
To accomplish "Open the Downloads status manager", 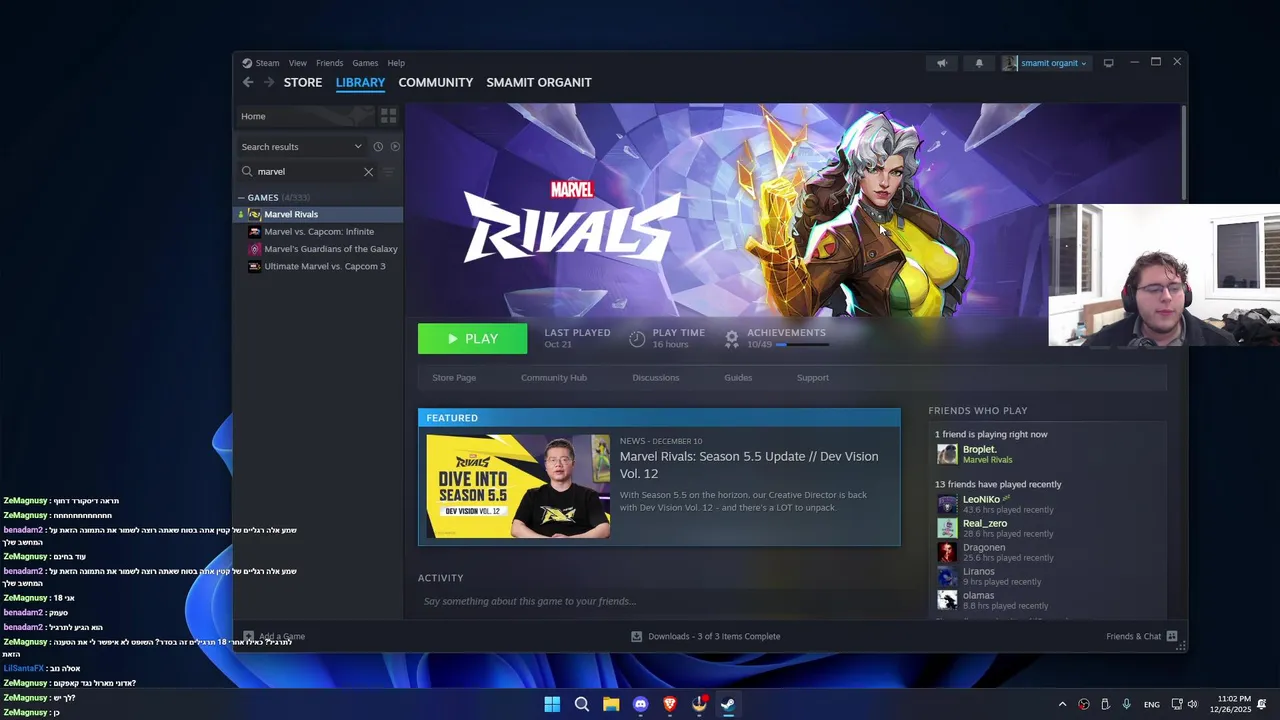I will click(706, 636).
